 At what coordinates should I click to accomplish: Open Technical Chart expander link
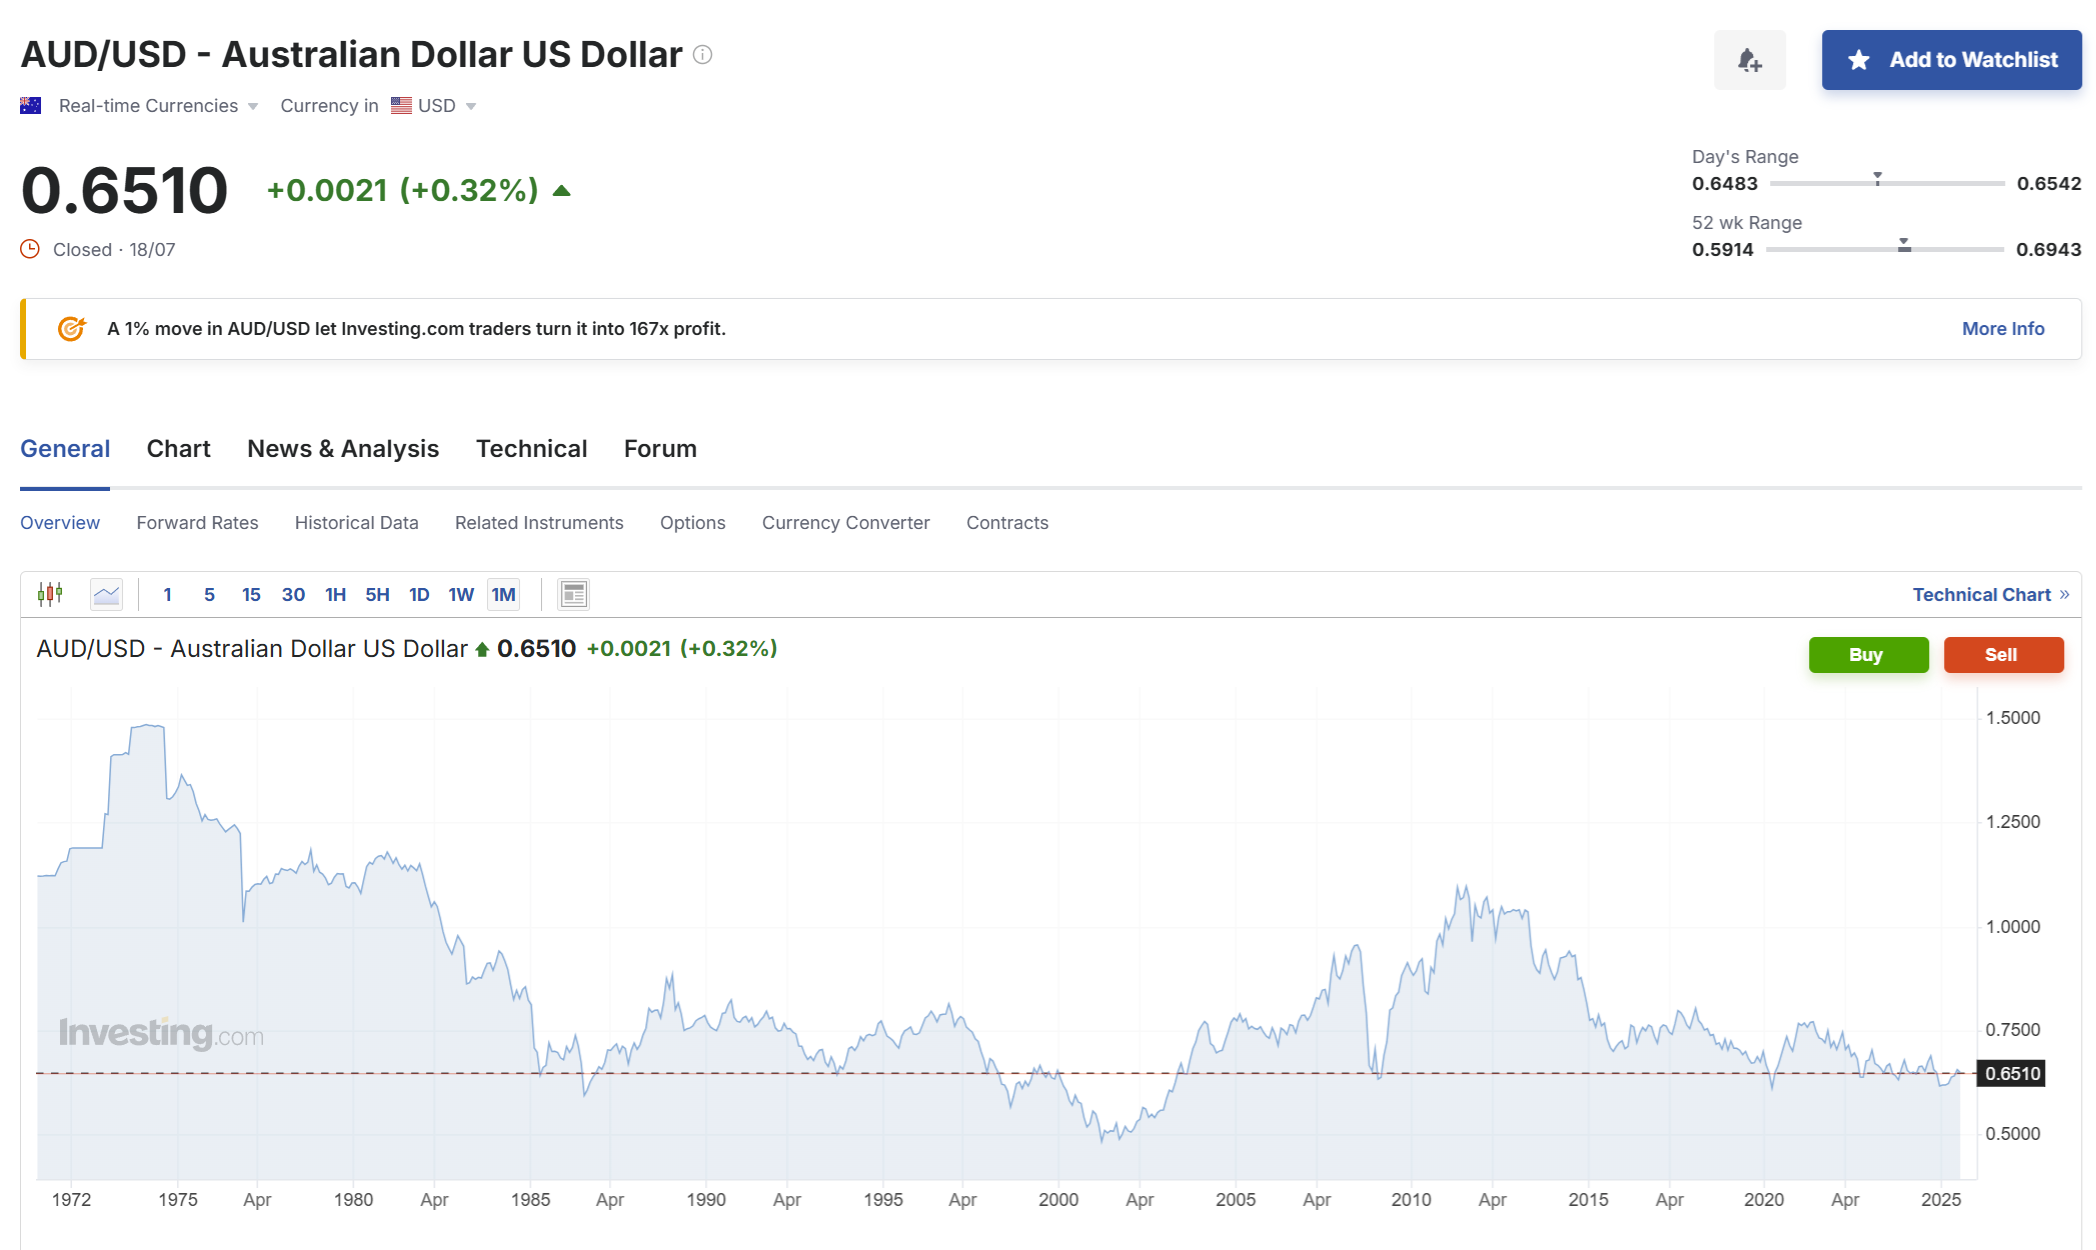[x=1990, y=594]
